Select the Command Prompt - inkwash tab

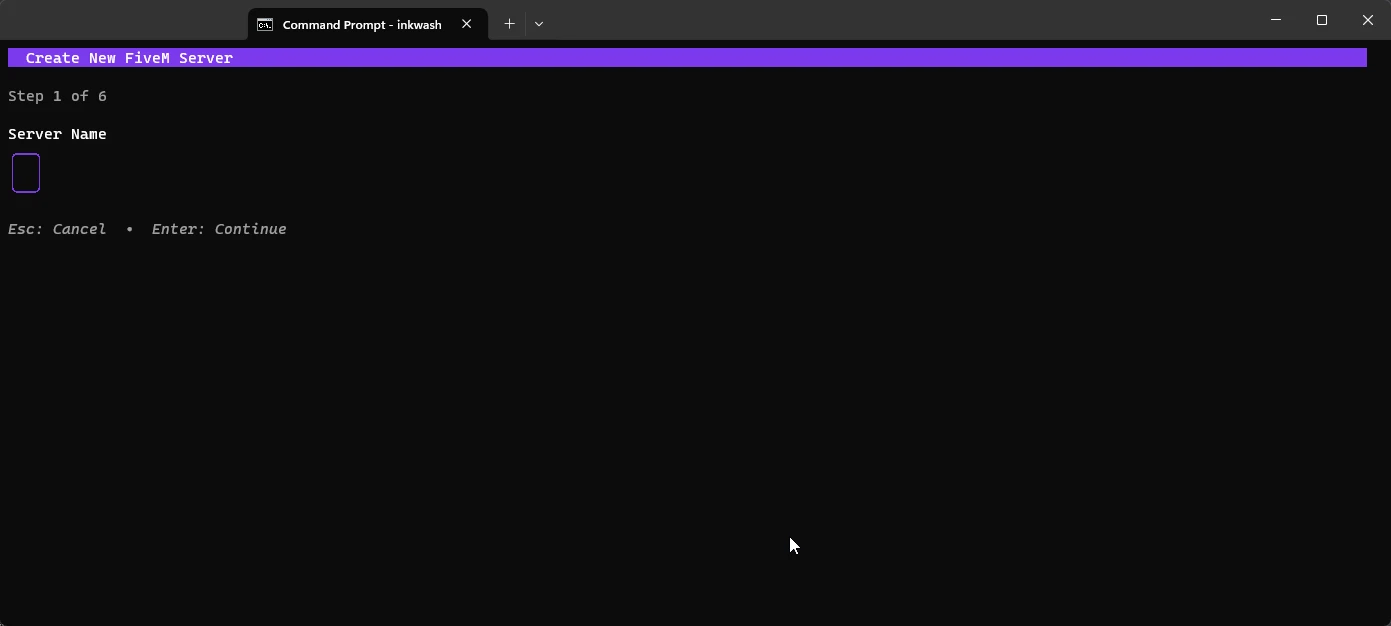pyautogui.click(x=367, y=24)
